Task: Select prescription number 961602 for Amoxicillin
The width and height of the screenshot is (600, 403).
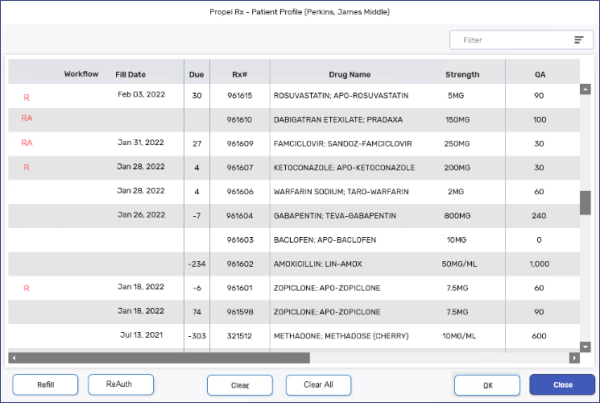Action: [x=240, y=264]
